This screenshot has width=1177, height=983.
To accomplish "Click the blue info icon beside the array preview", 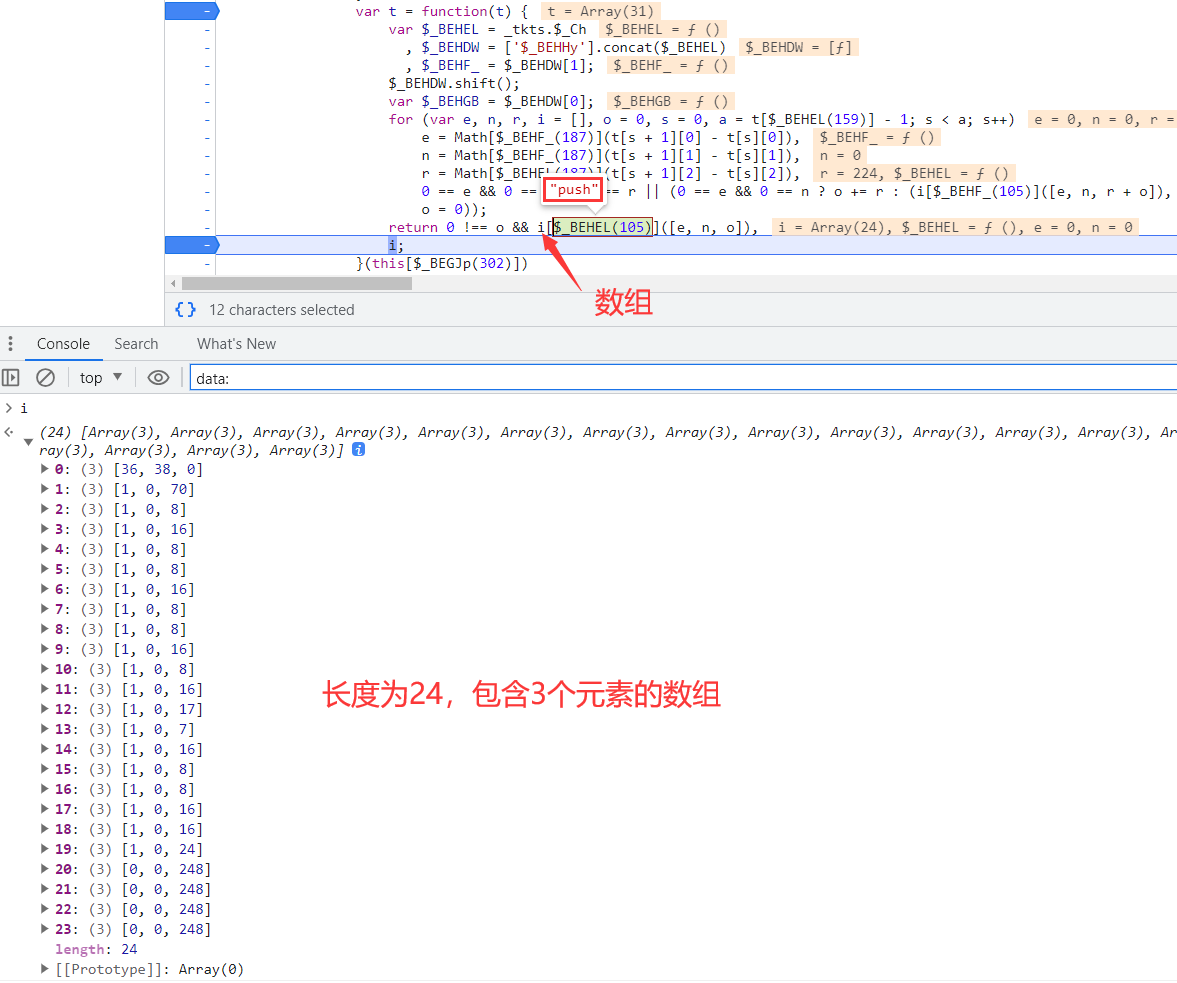I will 358,451.
